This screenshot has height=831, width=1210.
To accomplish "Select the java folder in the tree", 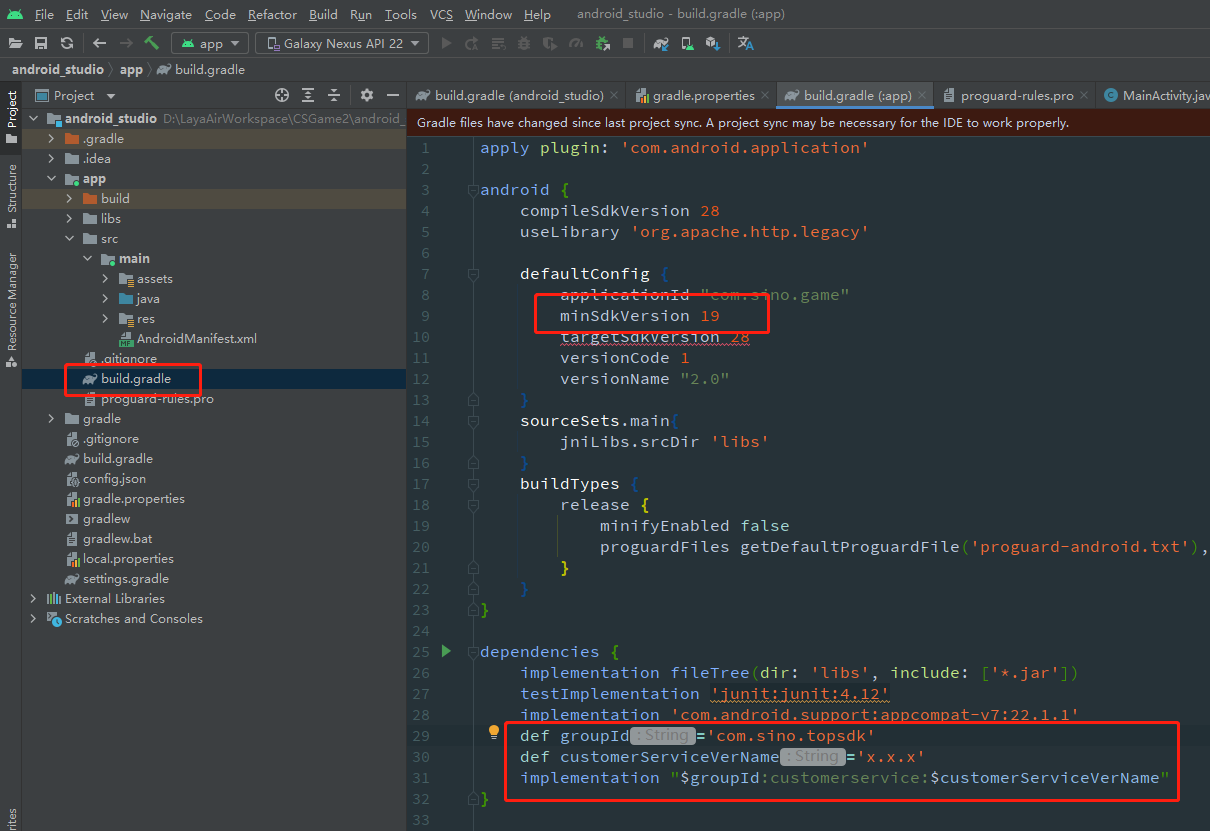I will [x=148, y=298].
